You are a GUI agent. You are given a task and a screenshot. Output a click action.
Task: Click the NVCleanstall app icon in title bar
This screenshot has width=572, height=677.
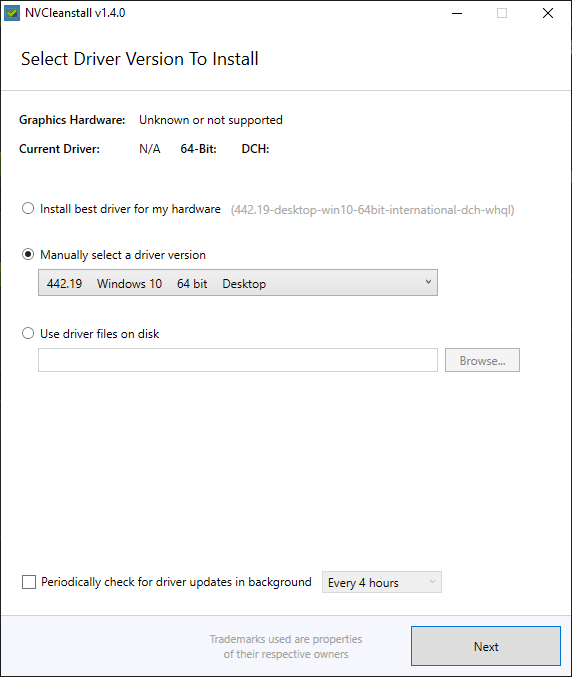click(x=12, y=13)
